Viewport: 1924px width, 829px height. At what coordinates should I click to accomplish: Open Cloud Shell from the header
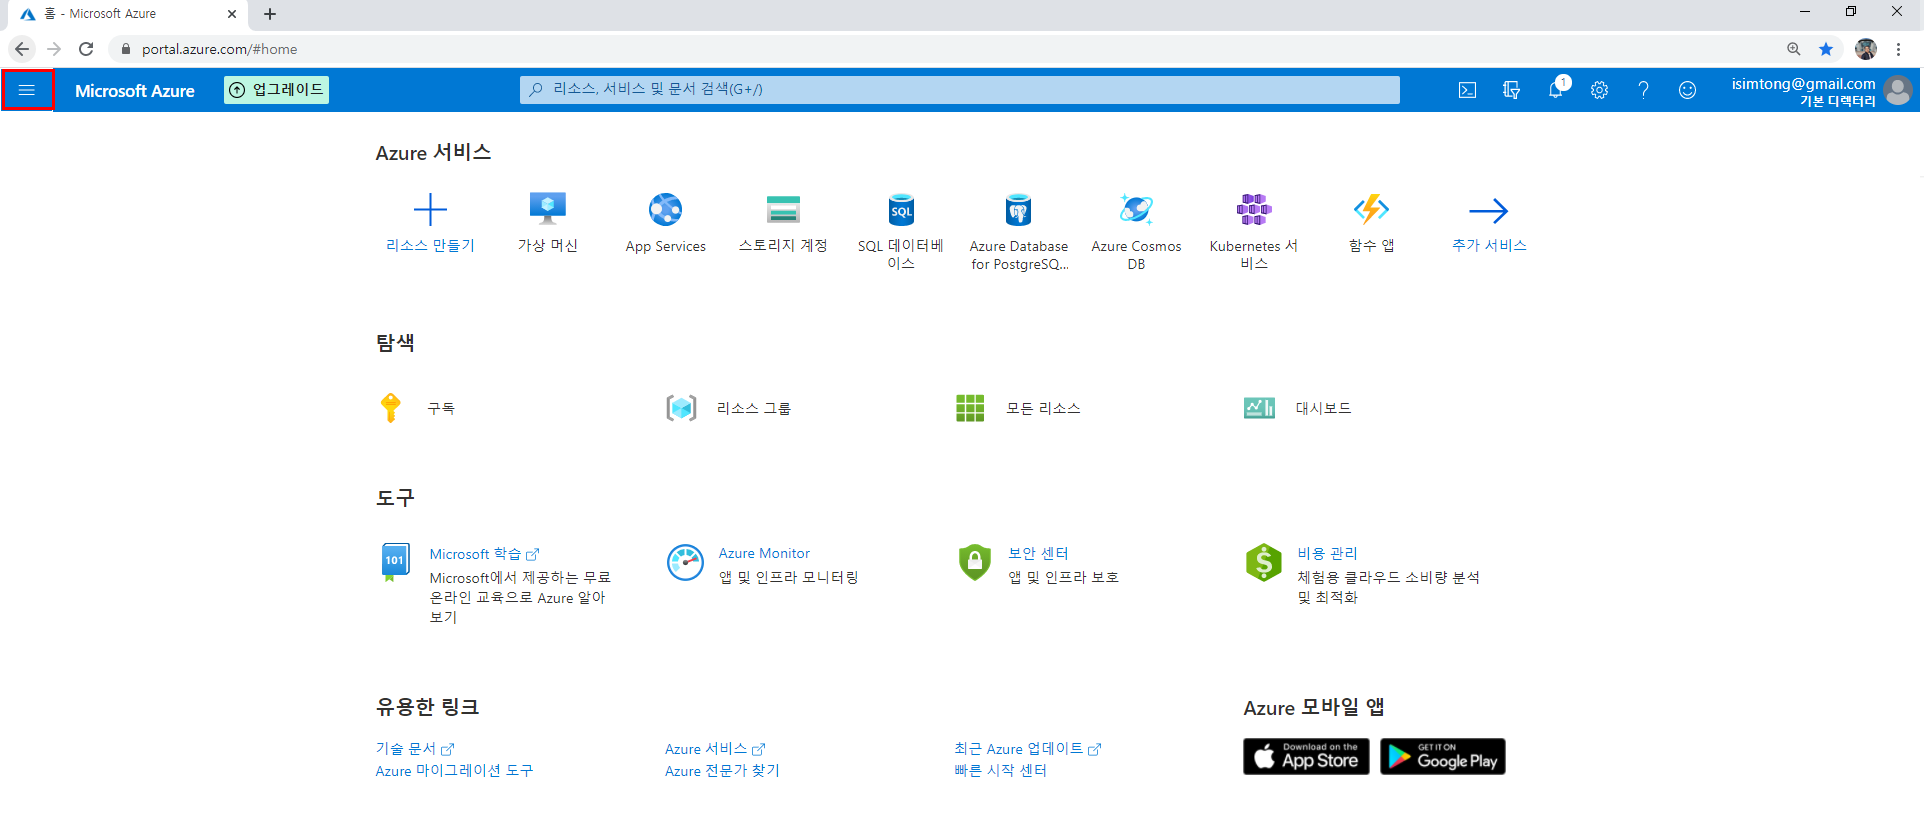pyautogui.click(x=1467, y=90)
